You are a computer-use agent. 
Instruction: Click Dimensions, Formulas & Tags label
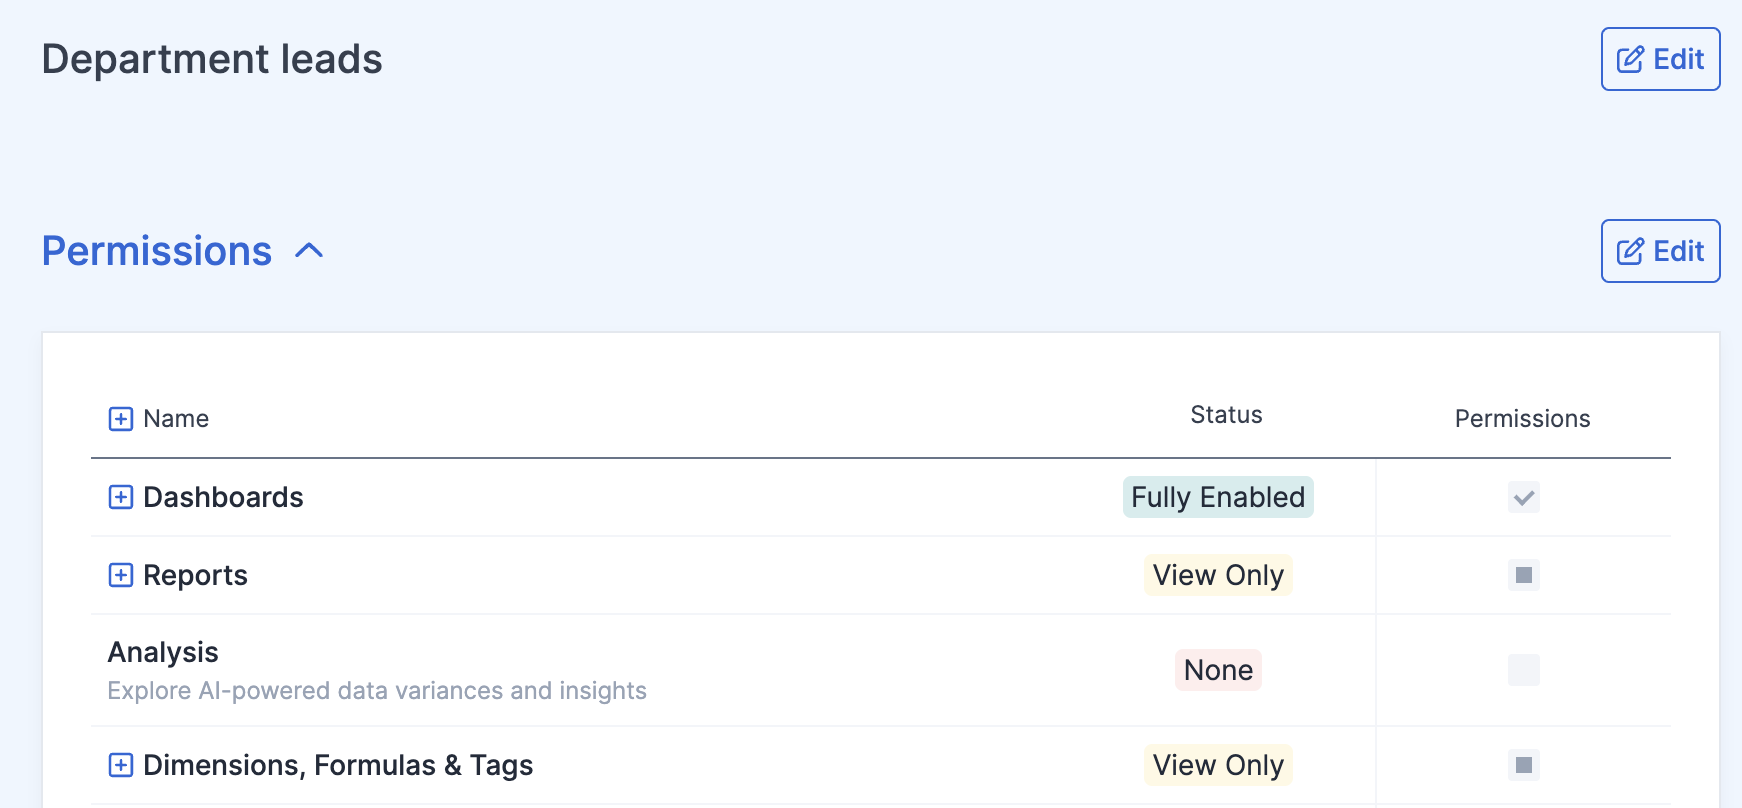point(338,765)
